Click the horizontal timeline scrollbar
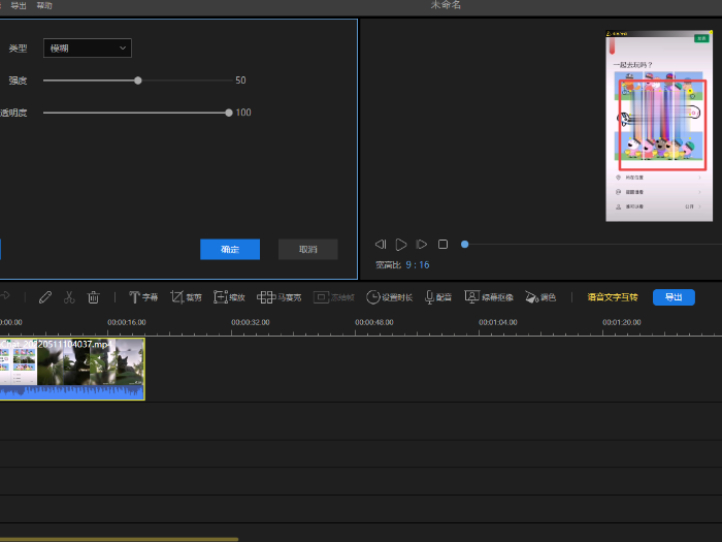Screen dimensions: 722x542 119,539
